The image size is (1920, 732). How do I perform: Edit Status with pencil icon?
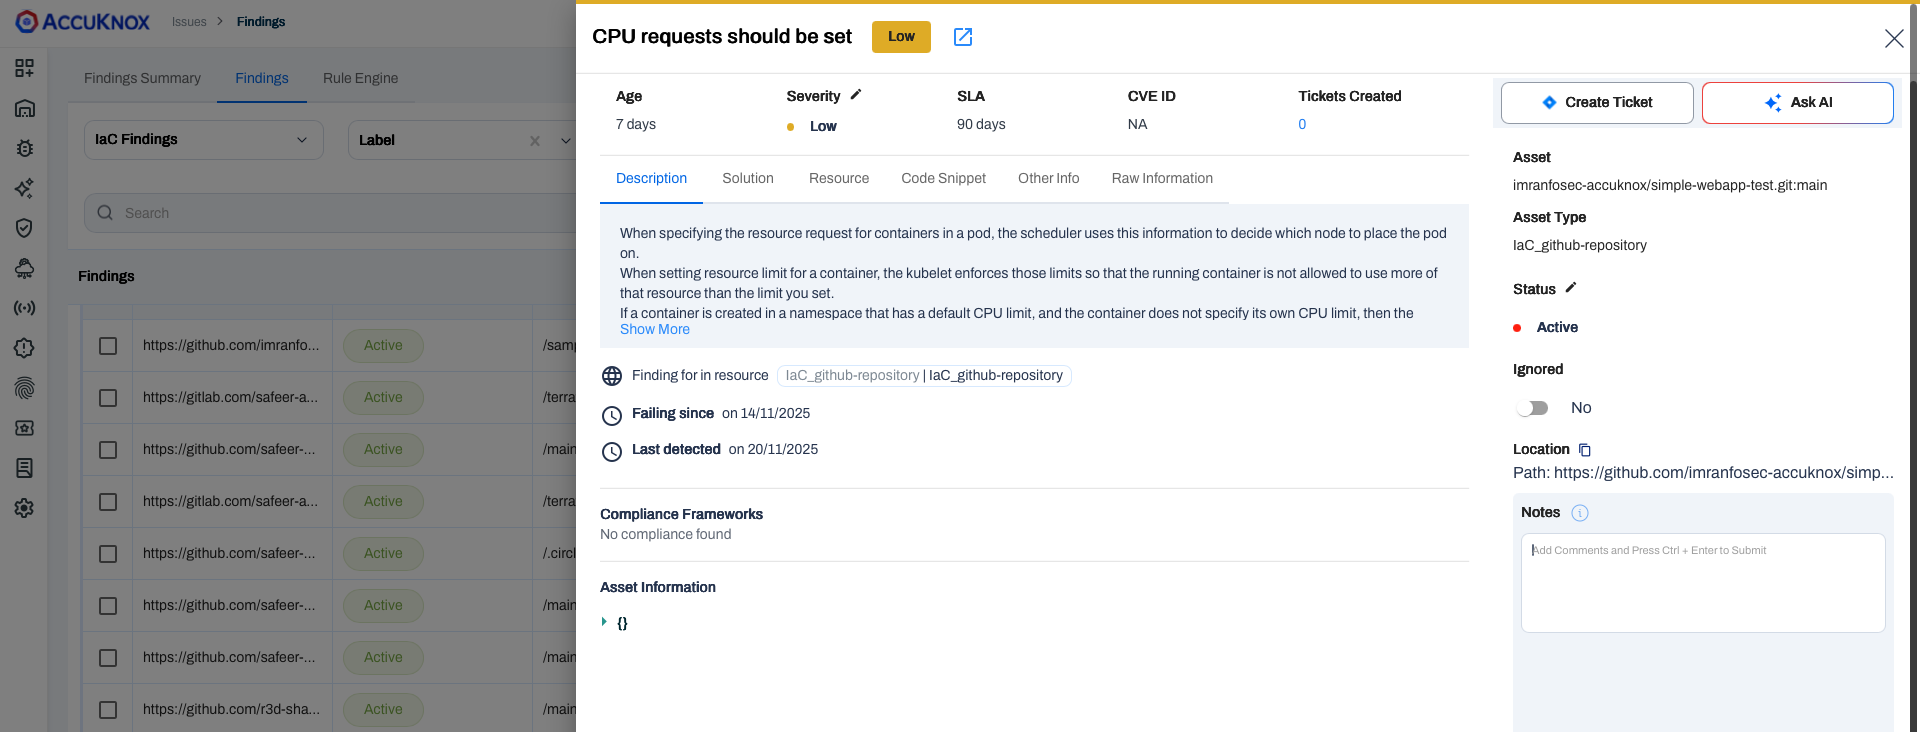tap(1571, 288)
